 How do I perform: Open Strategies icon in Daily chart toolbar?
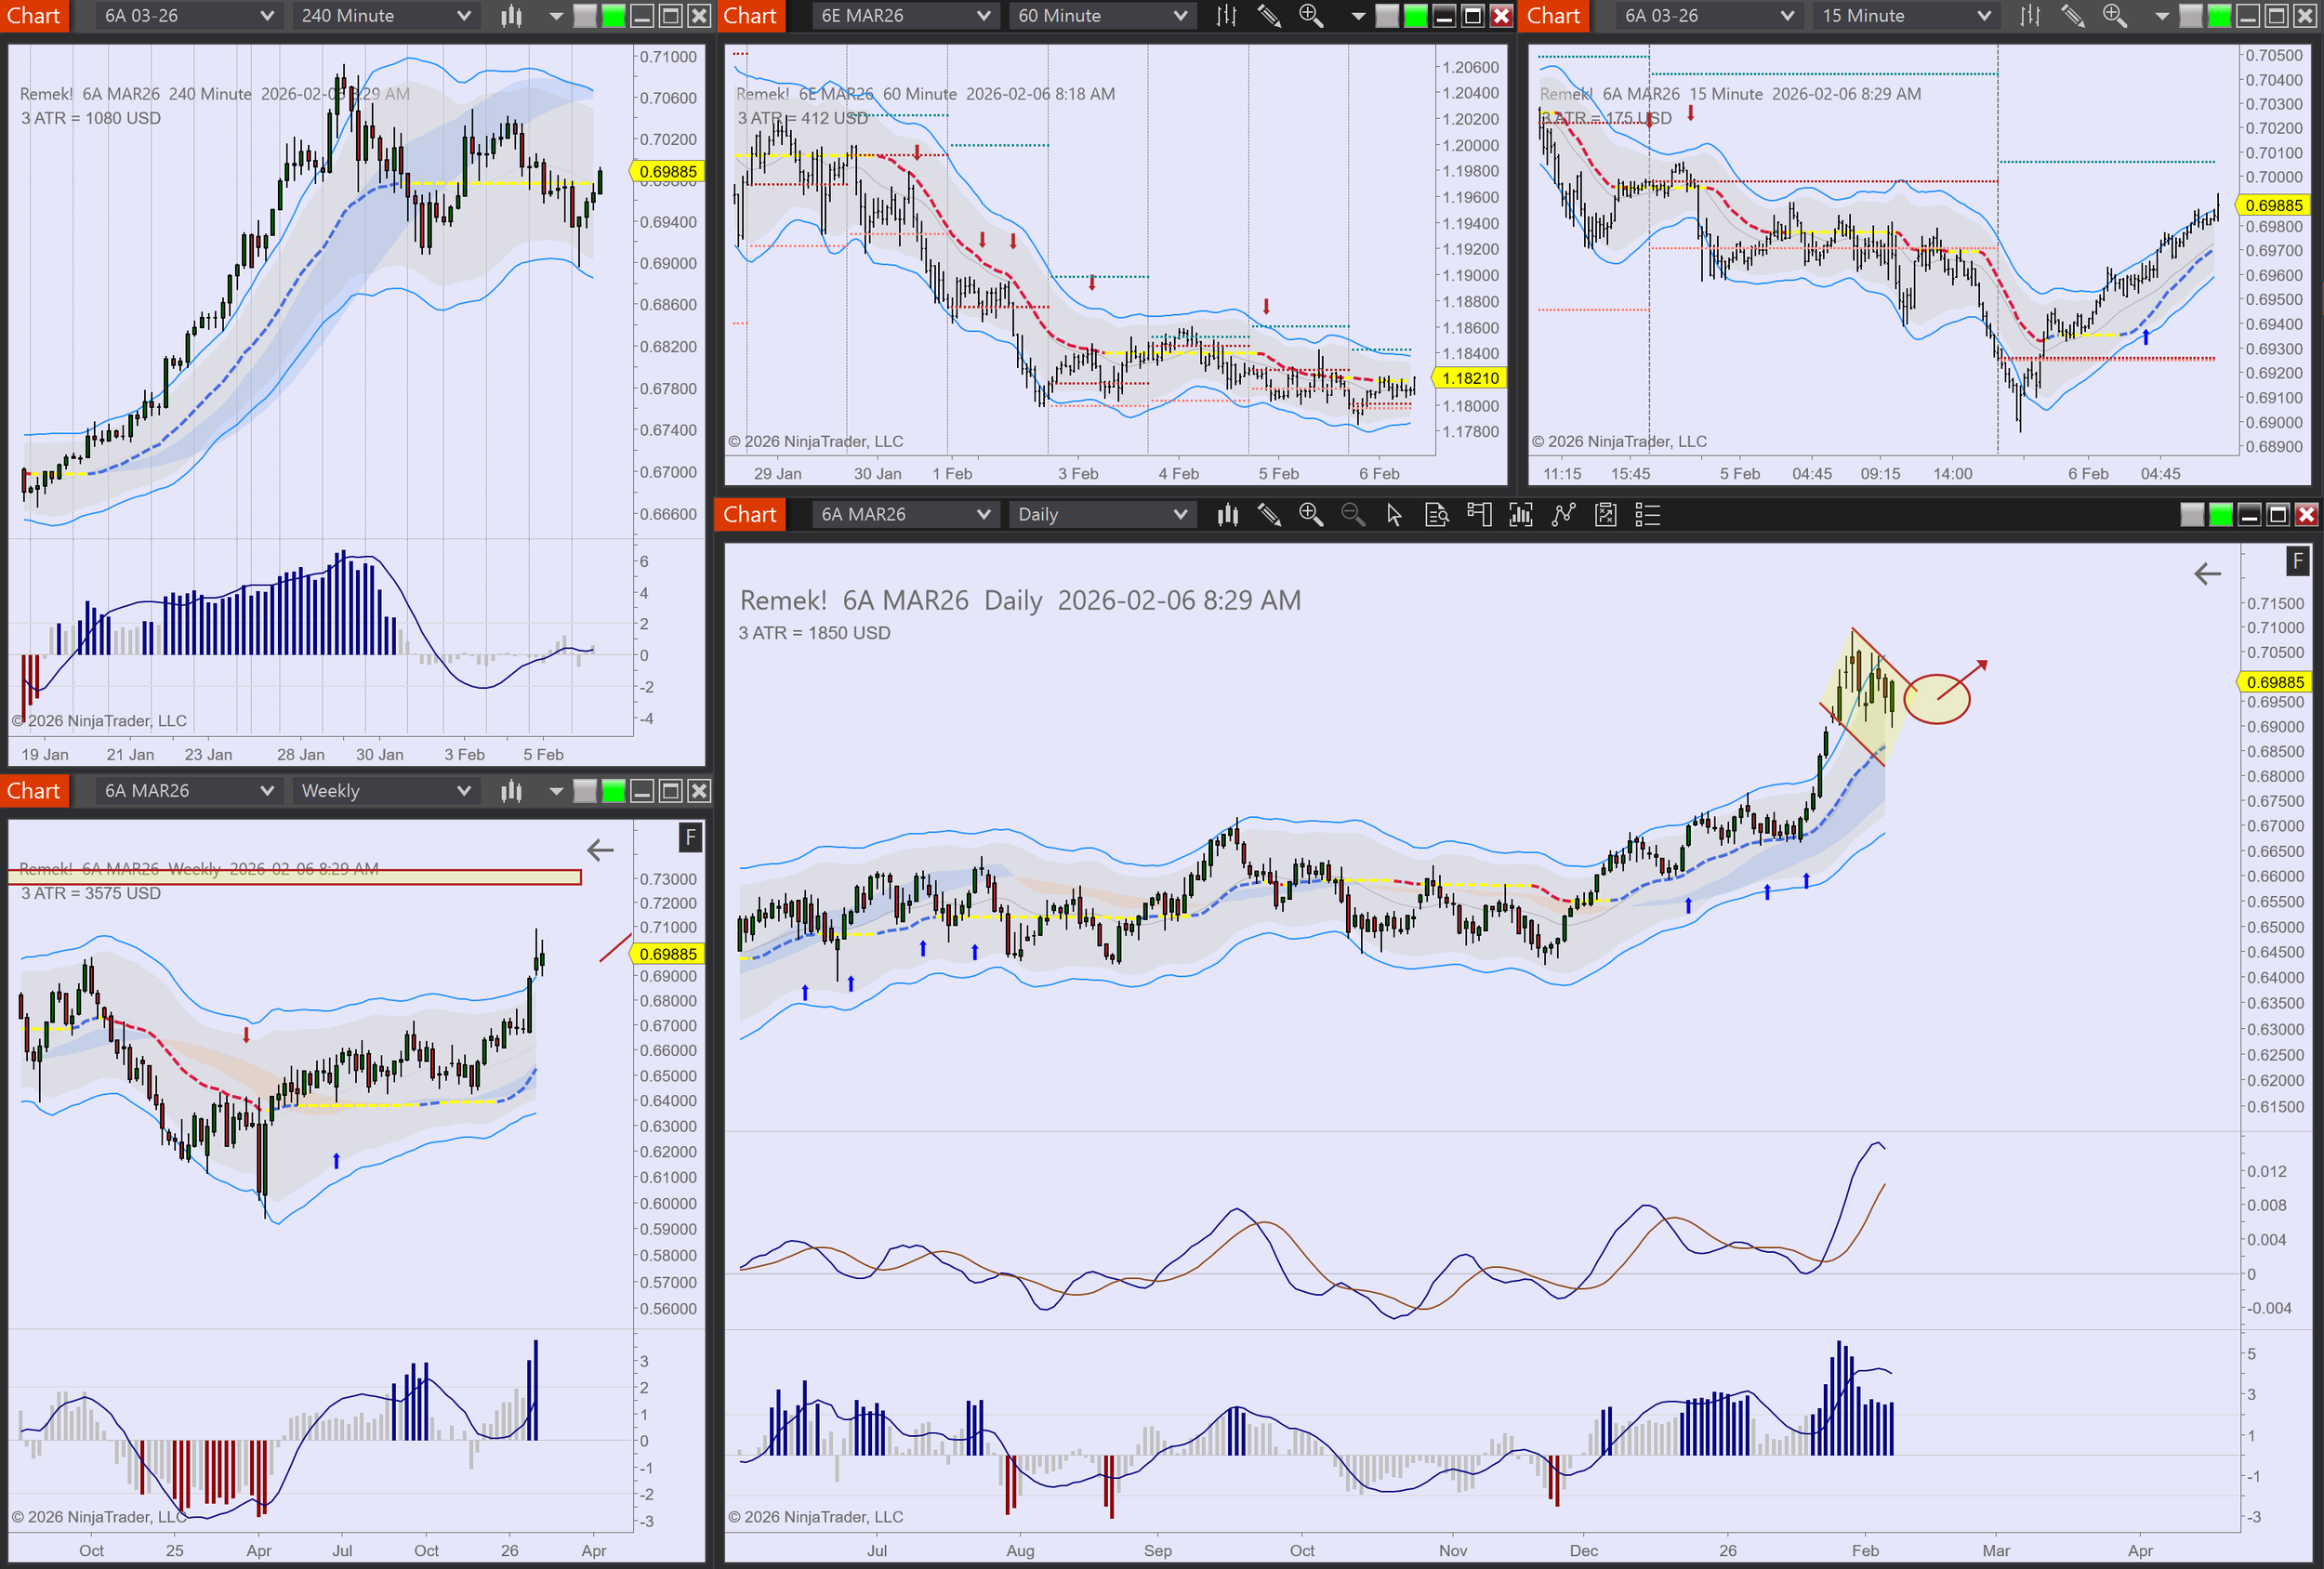(1605, 515)
